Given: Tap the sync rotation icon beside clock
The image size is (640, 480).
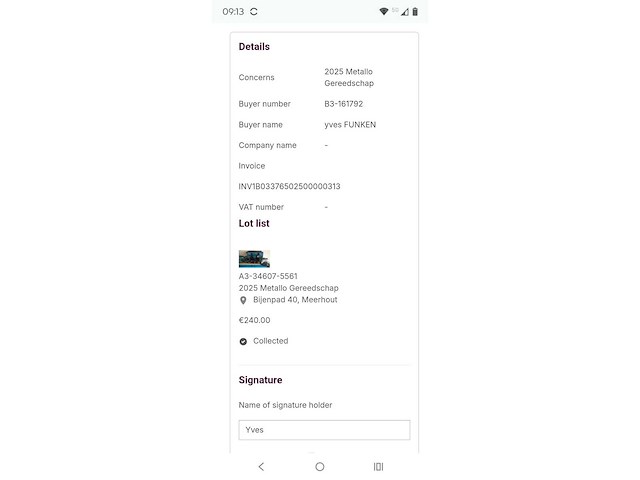Looking at the screenshot, I should (x=254, y=11).
